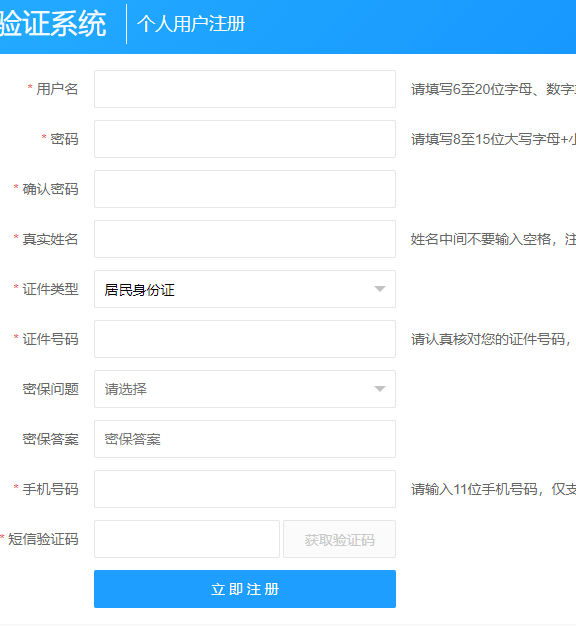Click the 证件号码 input field
The image size is (576, 626).
click(245, 339)
